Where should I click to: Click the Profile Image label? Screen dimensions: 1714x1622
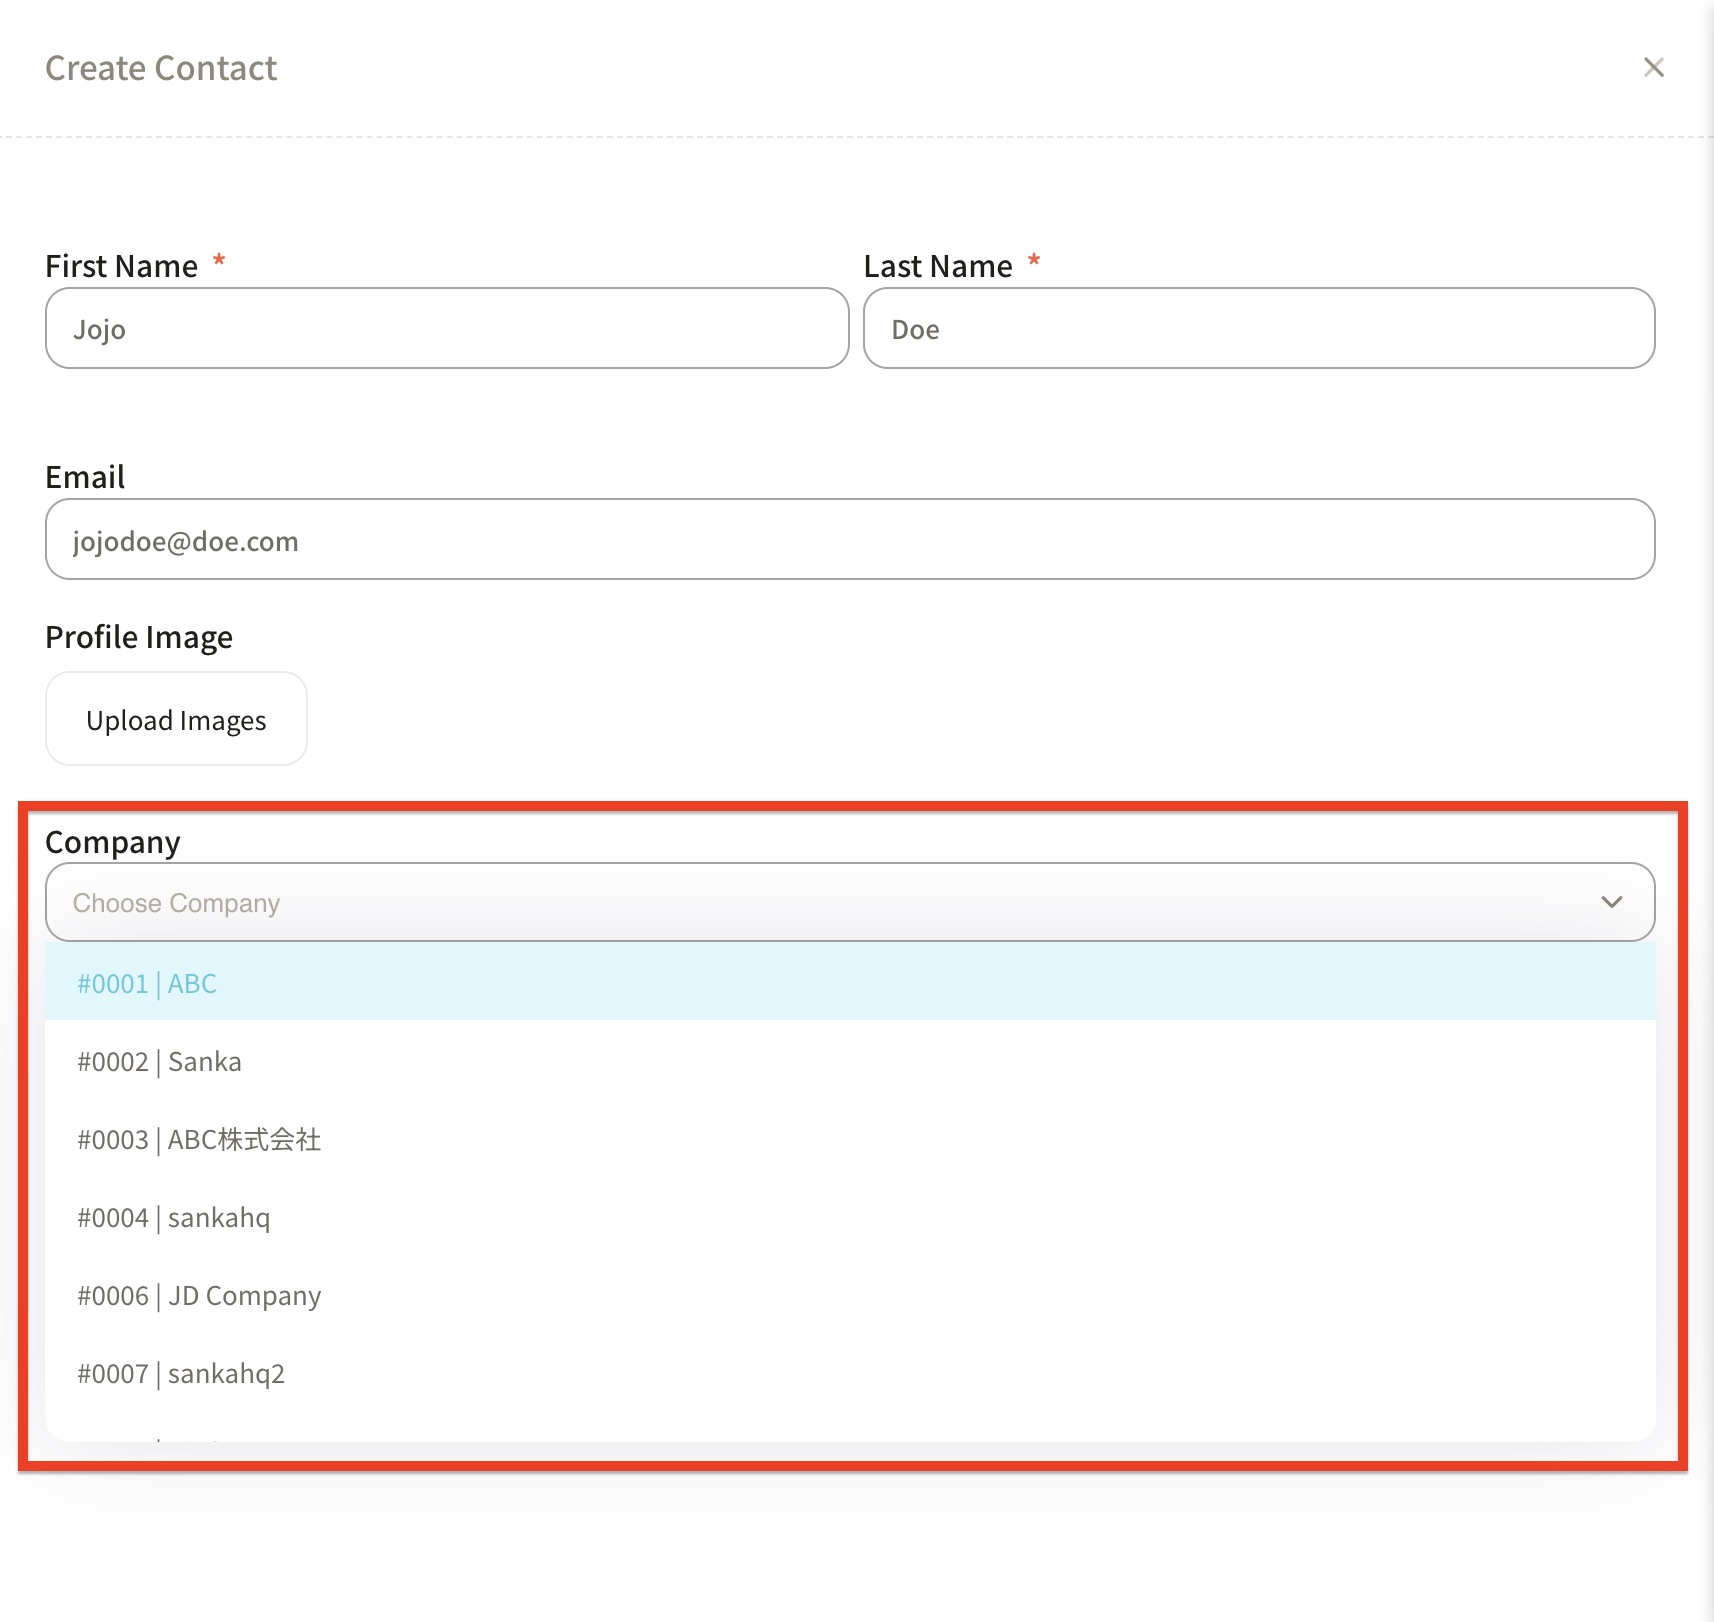139,637
